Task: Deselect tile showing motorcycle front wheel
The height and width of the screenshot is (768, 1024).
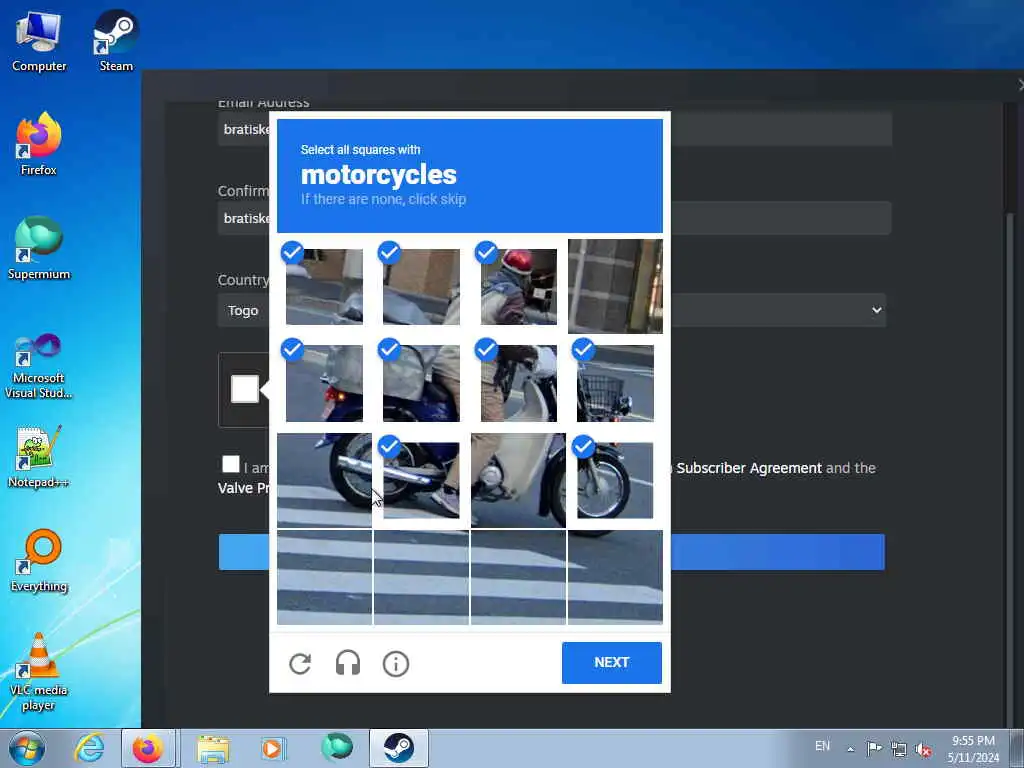Action: [x=615, y=480]
